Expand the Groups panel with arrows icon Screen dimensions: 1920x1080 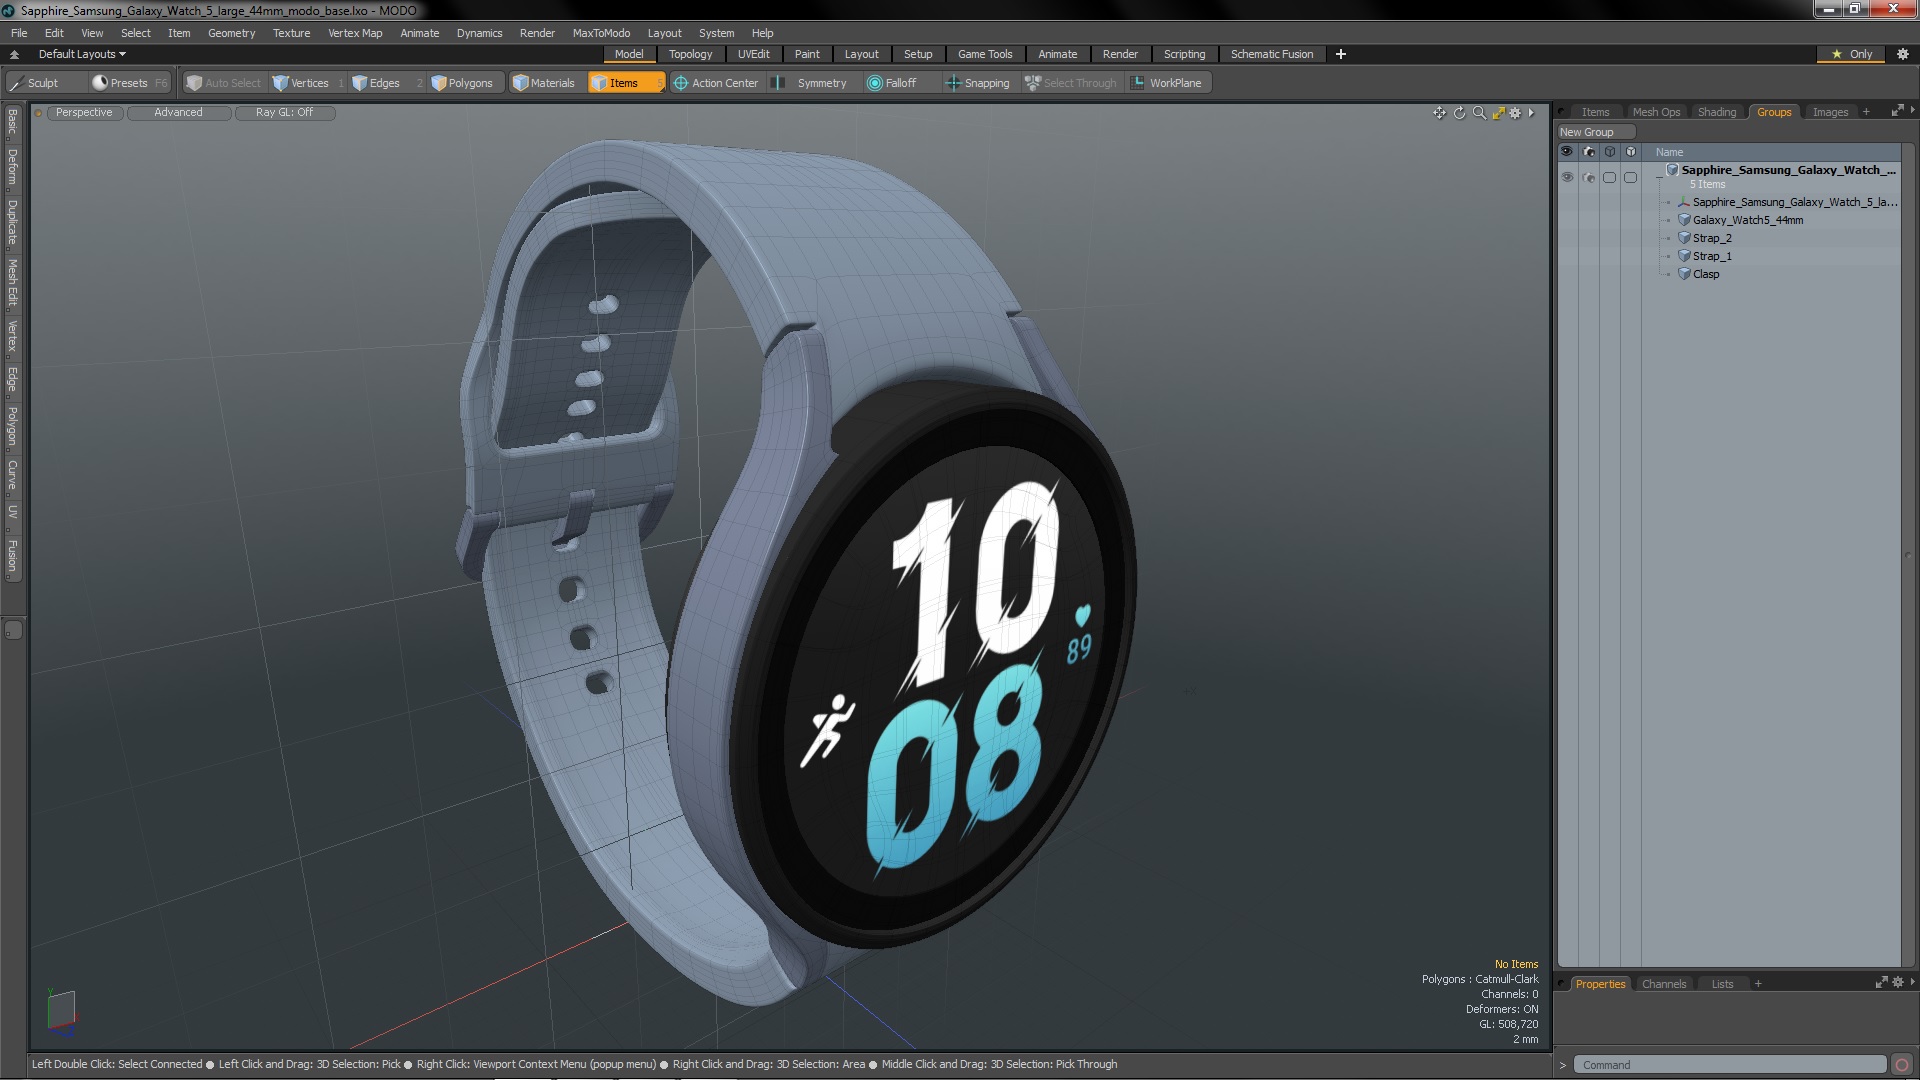pos(1897,111)
